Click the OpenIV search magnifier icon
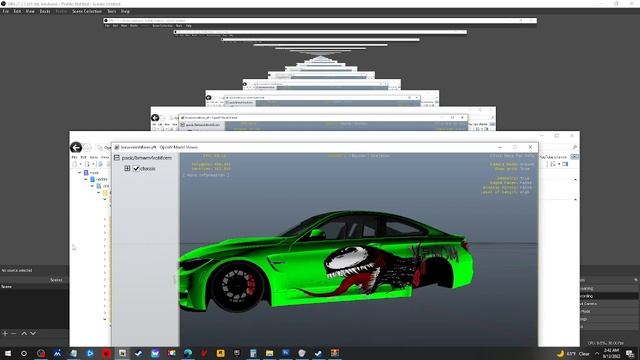This screenshot has height=360, width=640. coord(575,147)
